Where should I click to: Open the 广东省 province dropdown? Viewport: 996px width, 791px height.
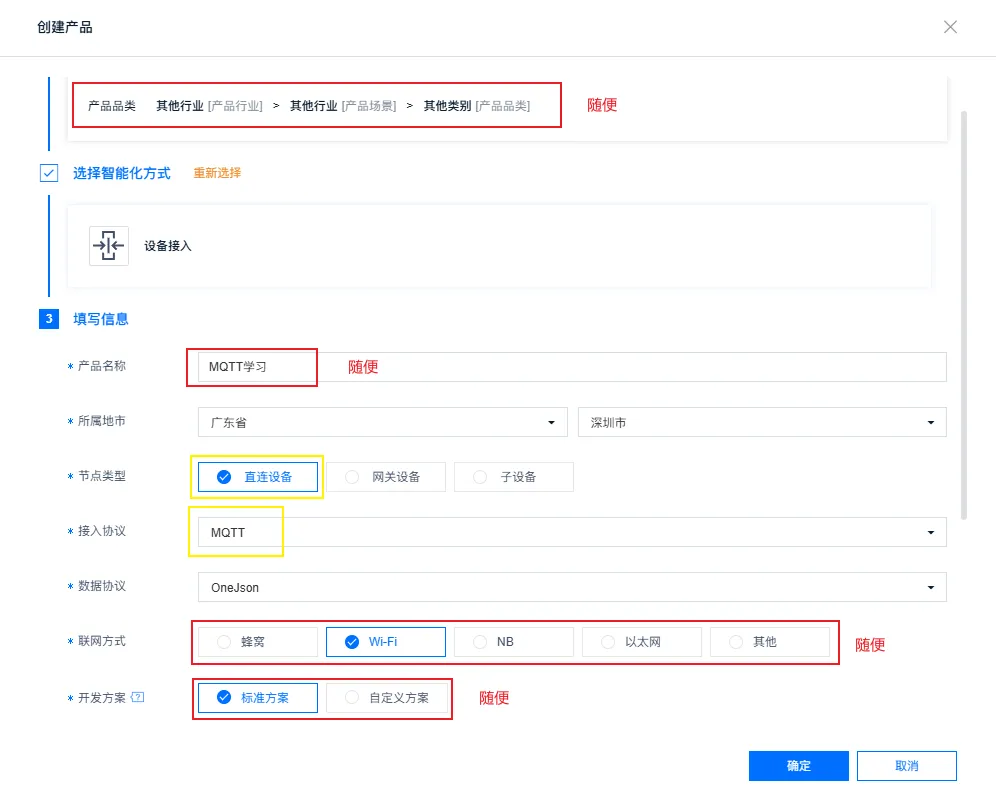point(382,422)
